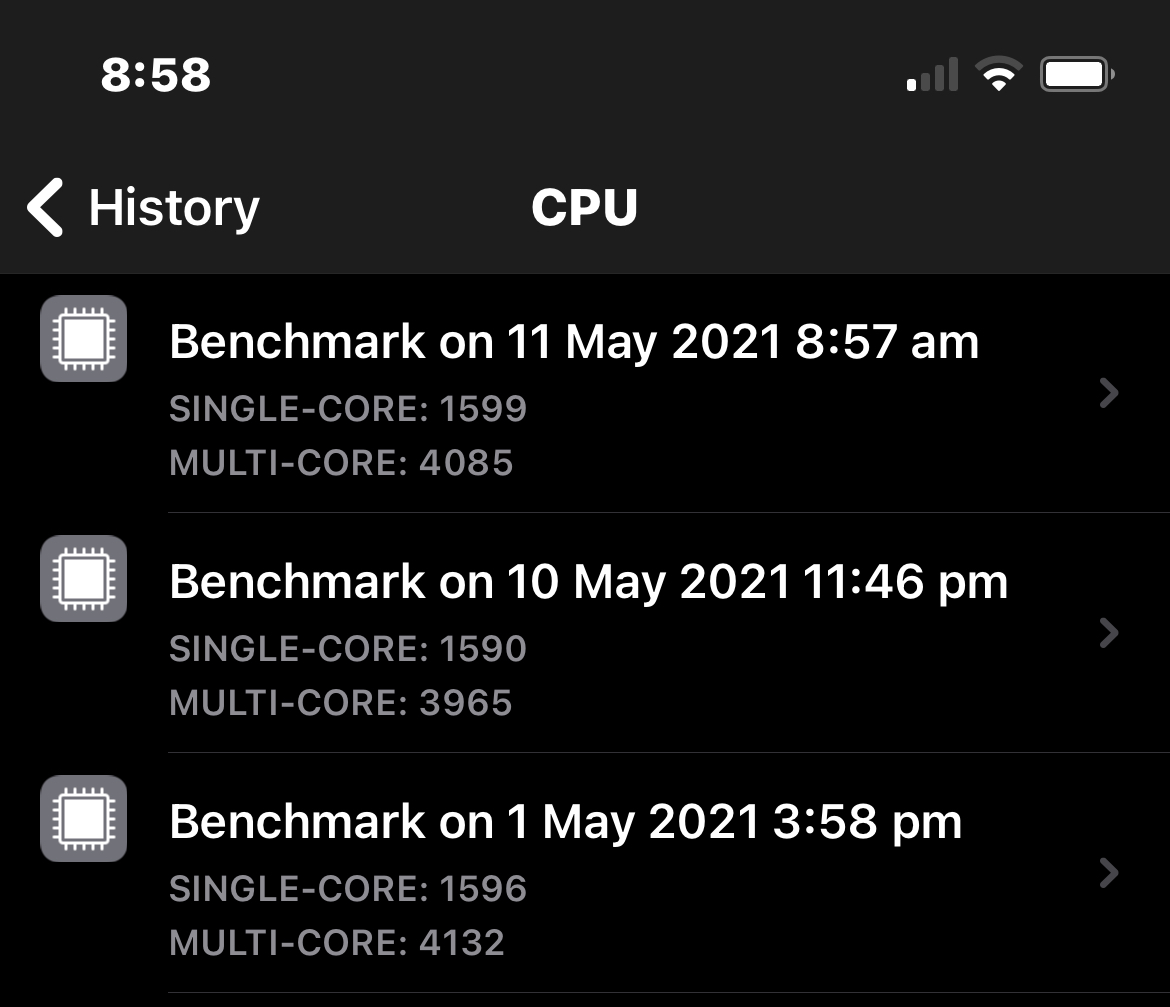Open Benchmark on 10 May 2021 11:46 pm
Viewport: 1170px width, 1007px height.
click(588, 582)
